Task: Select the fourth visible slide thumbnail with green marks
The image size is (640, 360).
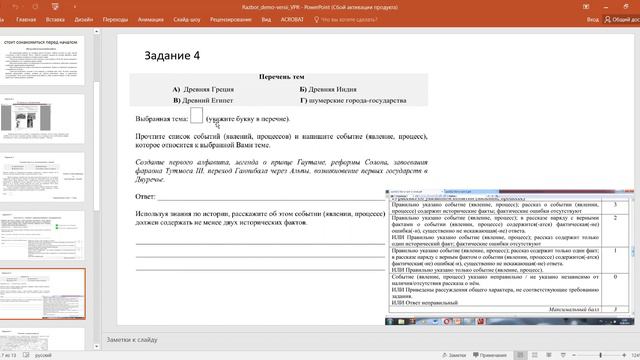Action: (x=42, y=236)
